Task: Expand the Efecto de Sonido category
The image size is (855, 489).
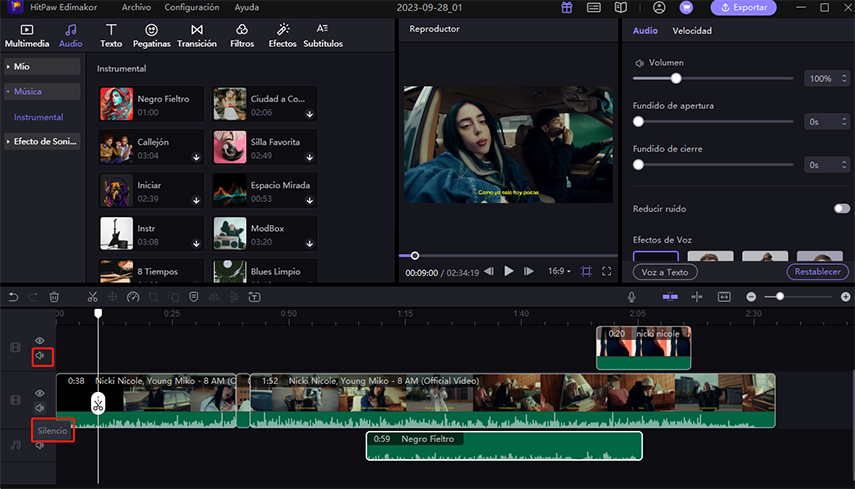Action: [42, 142]
